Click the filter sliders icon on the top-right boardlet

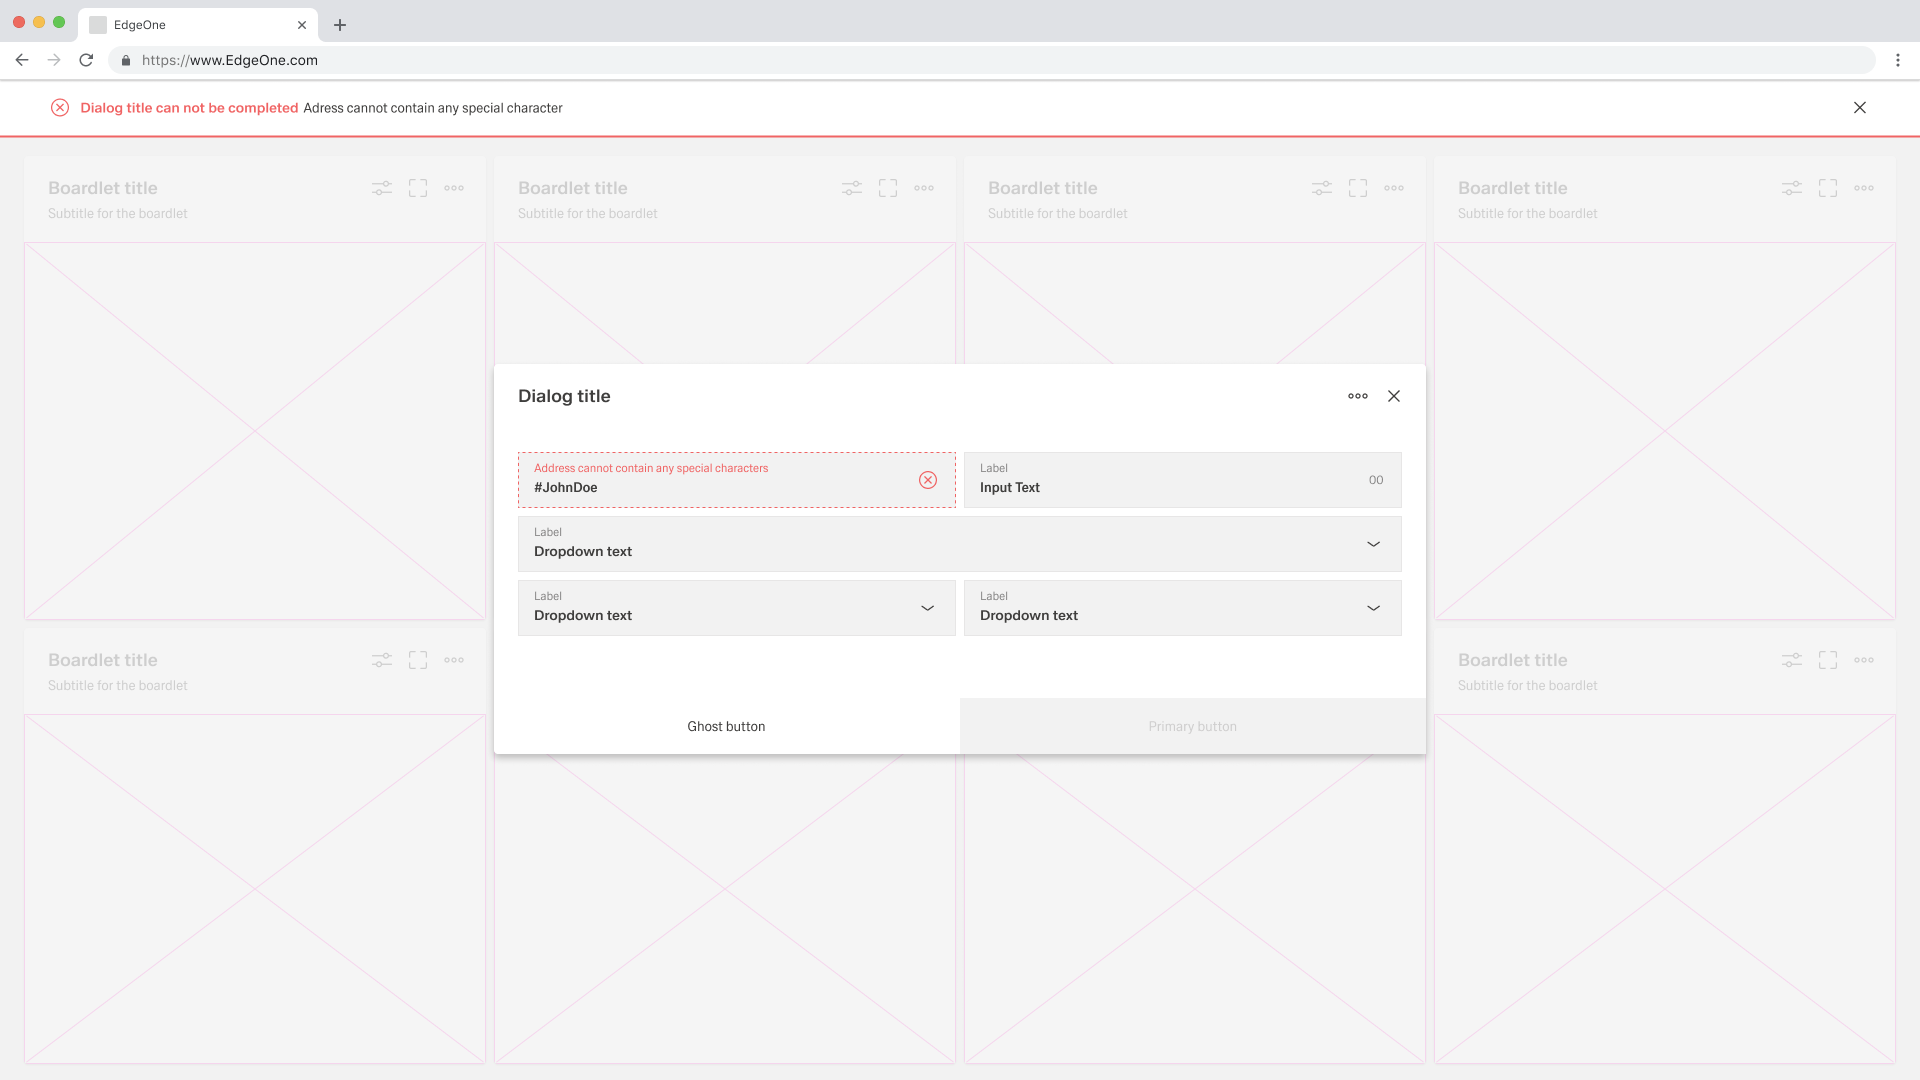pos(1792,188)
